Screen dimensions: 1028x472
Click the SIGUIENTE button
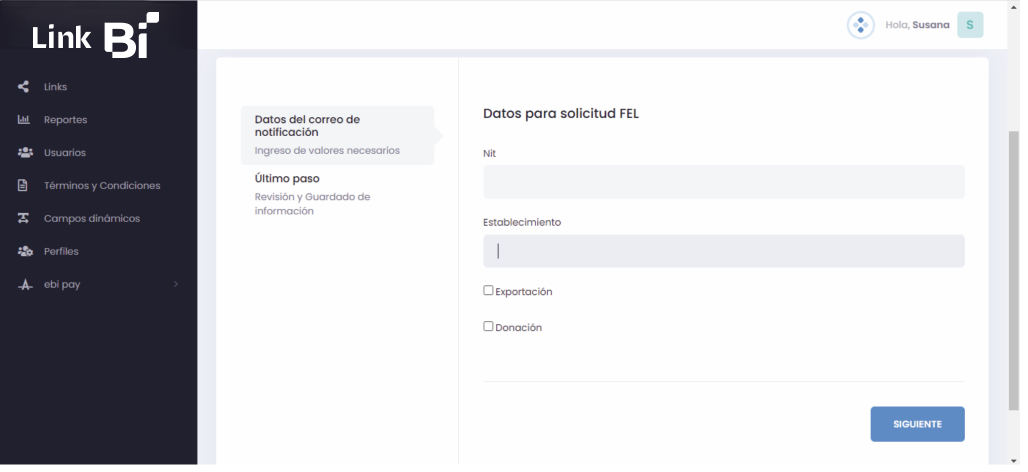click(917, 424)
